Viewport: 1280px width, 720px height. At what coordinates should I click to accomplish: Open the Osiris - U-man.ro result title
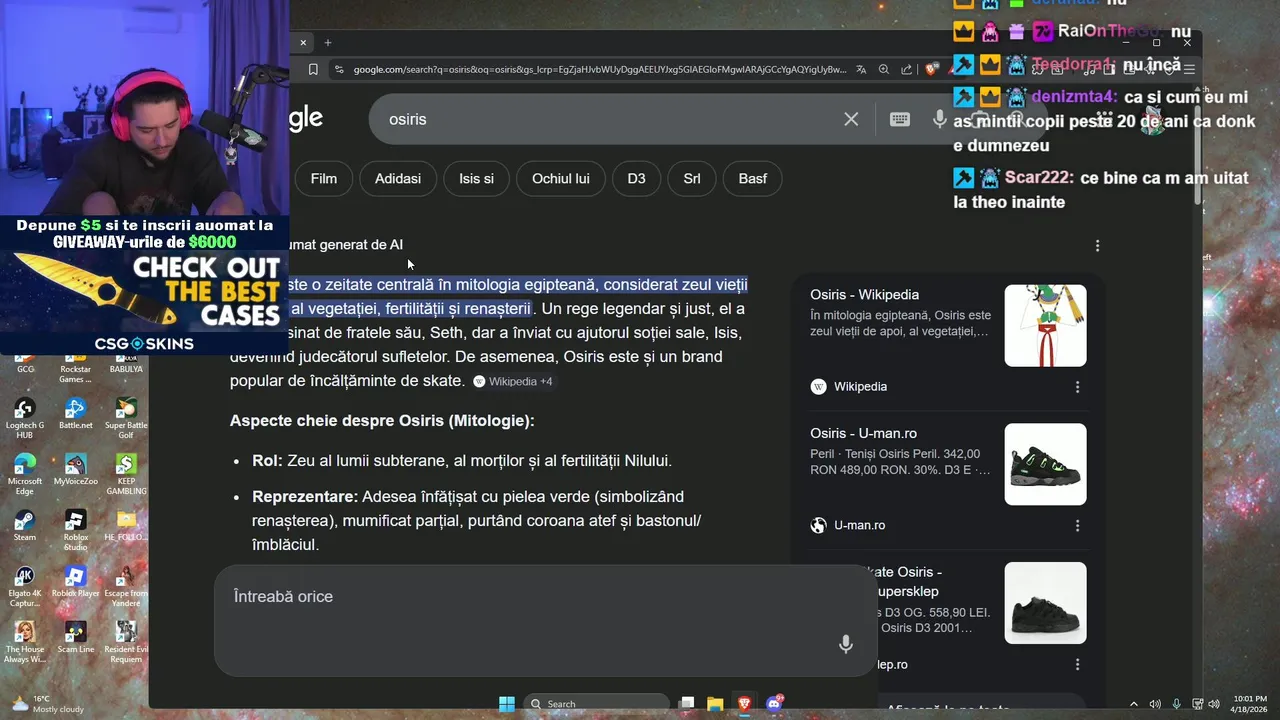[x=863, y=433]
